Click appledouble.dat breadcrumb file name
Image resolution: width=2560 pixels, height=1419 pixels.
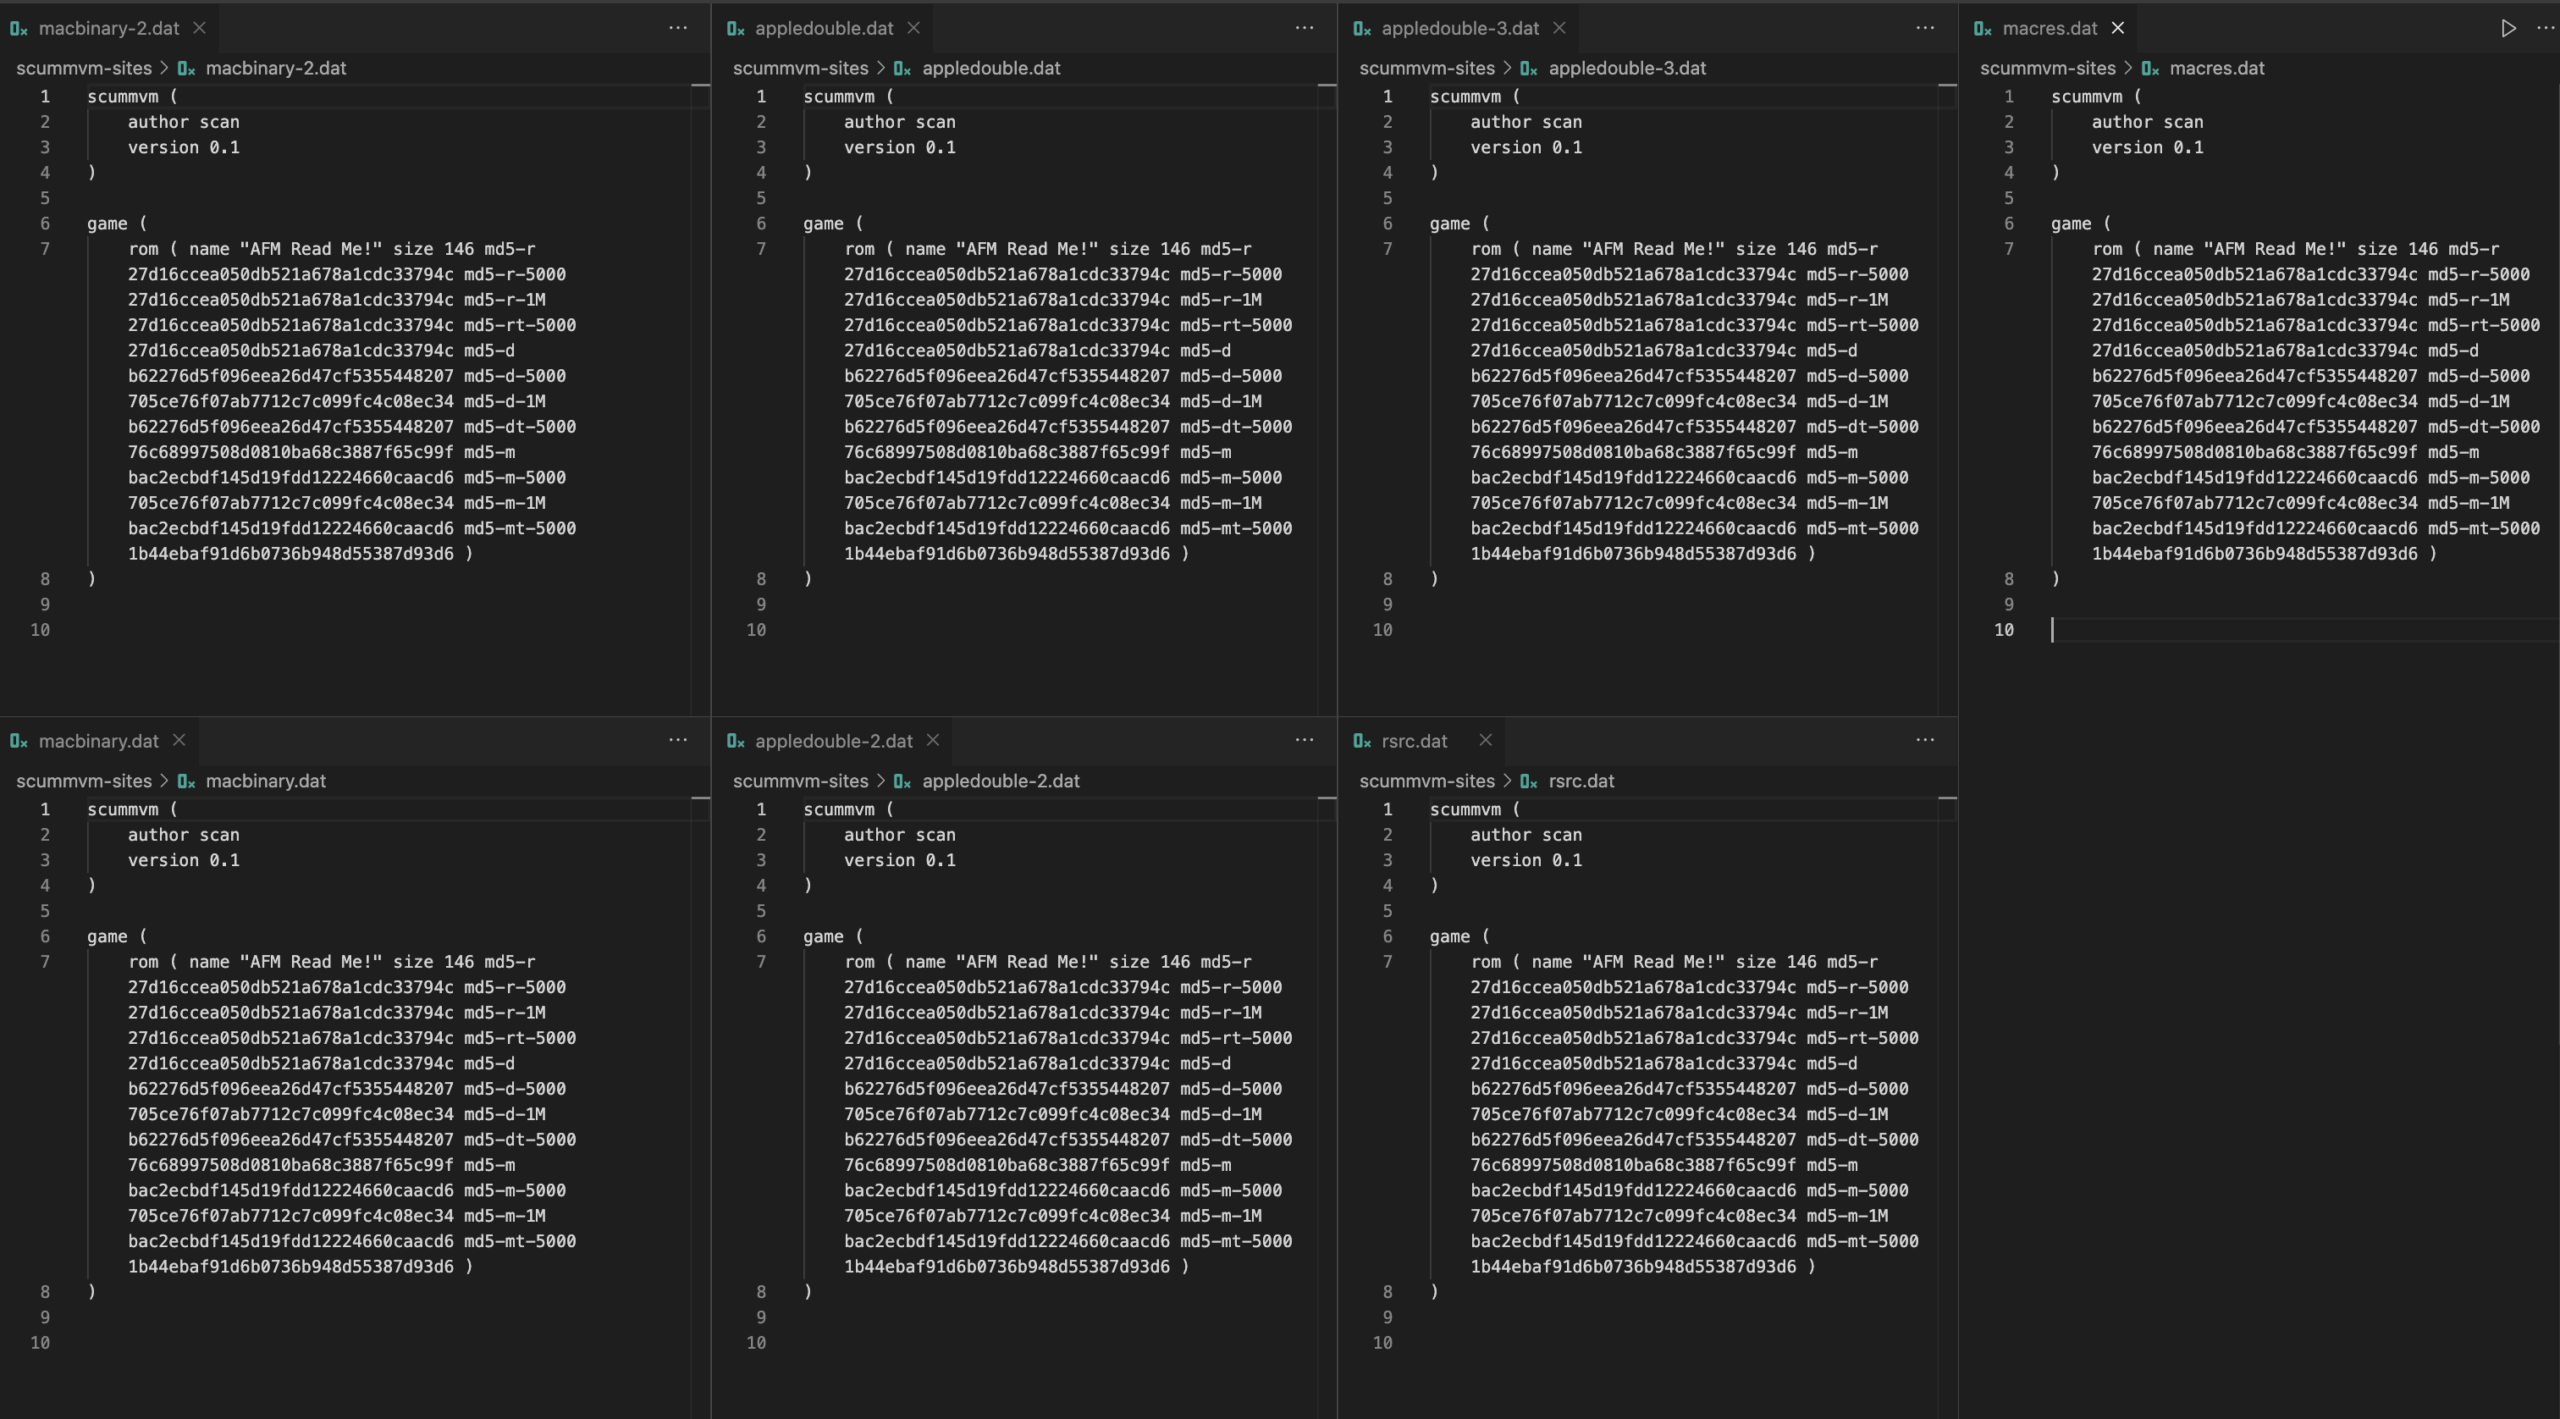(x=990, y=68)
